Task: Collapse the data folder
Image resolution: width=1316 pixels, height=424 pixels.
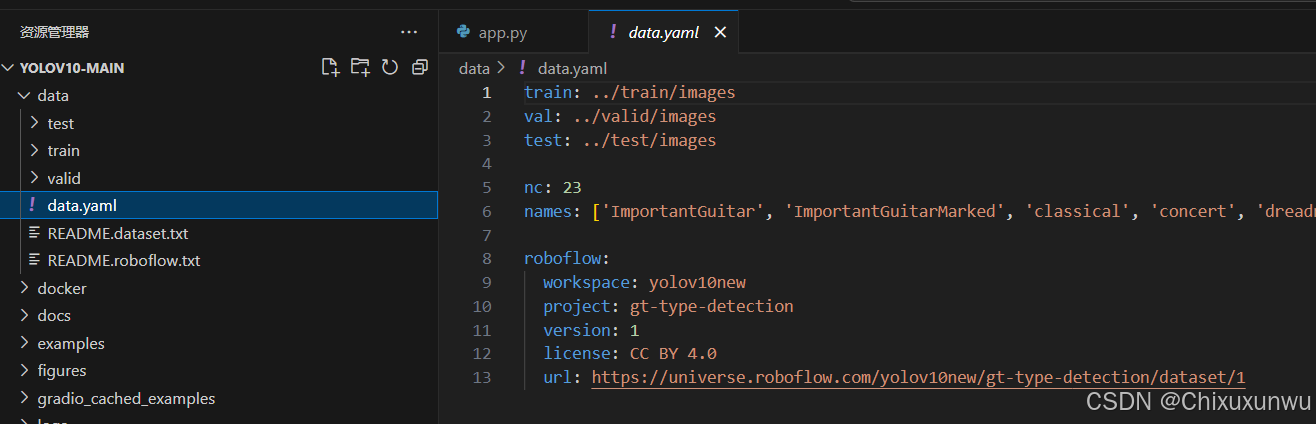Action: pos(25,96)
